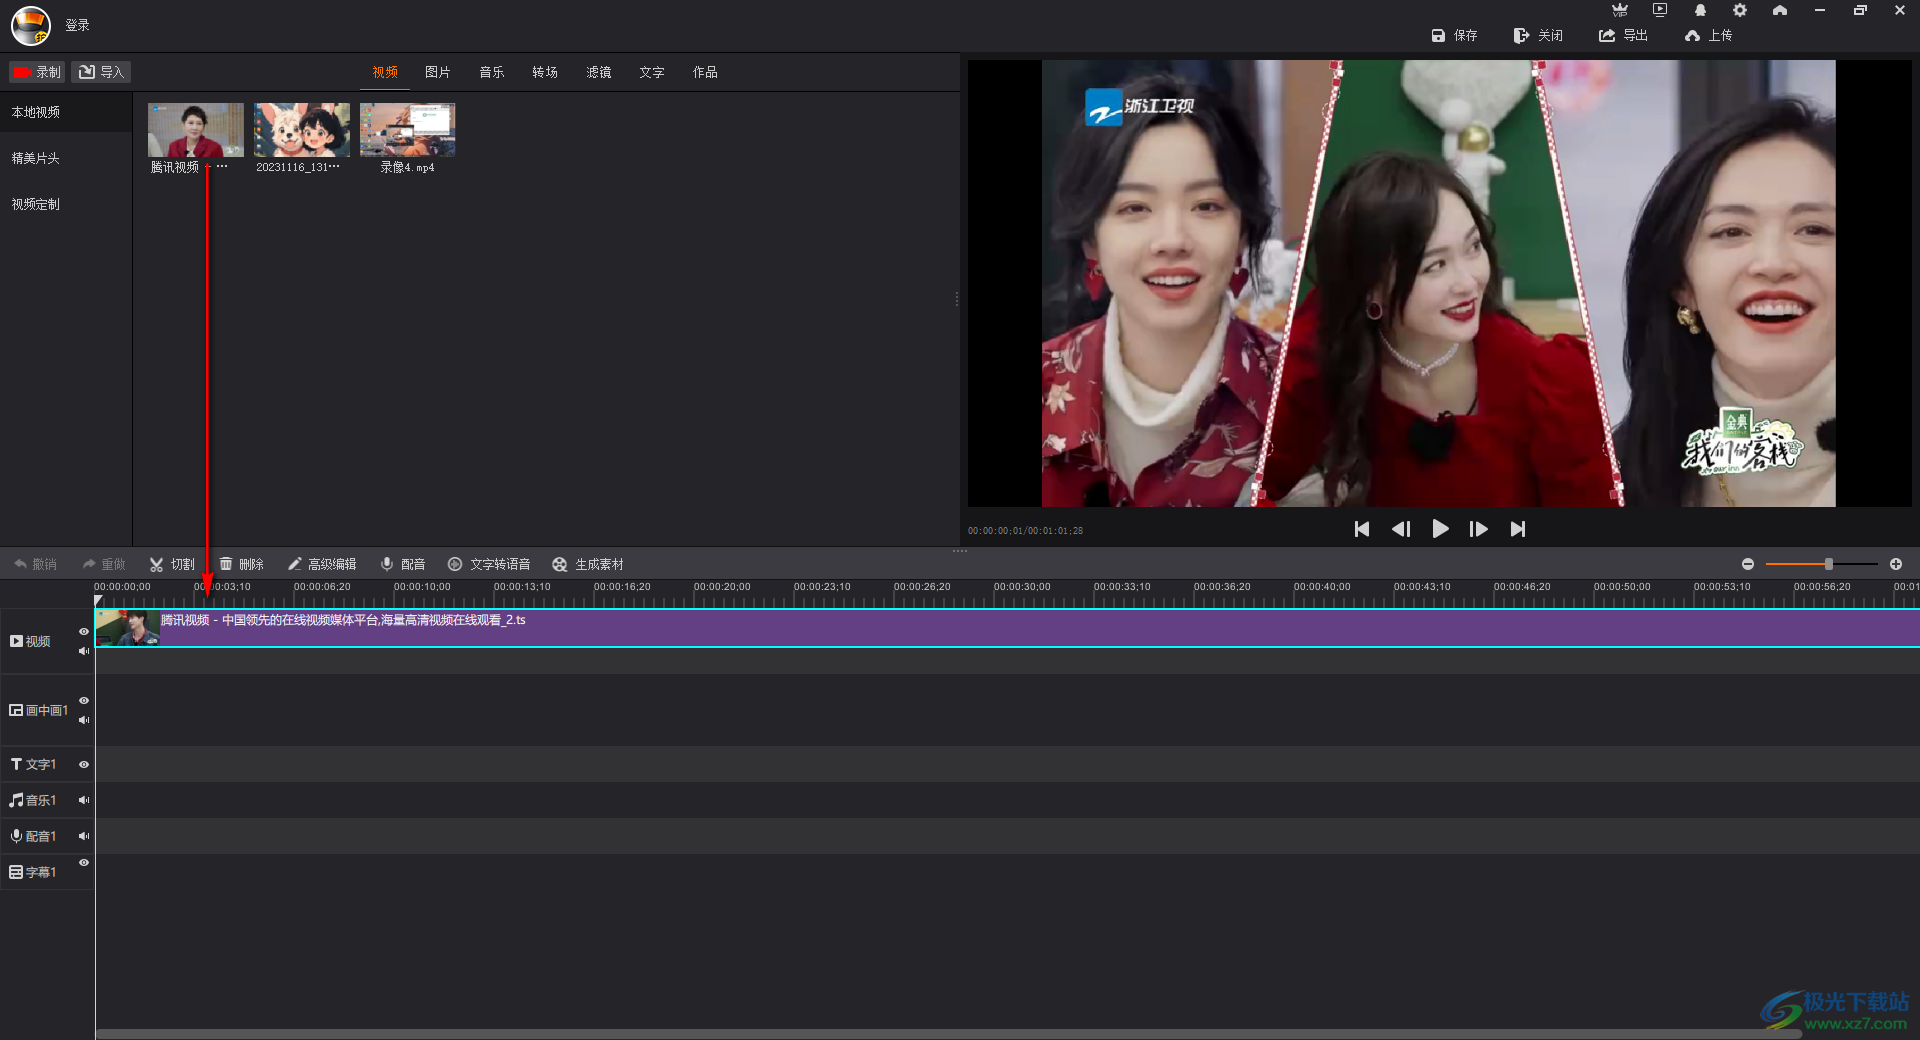Image resolution: width=1920 pixels, height=1040 pixels.
Task: Click the 配音1 track microphone icon
Action: tap(16, 836)
